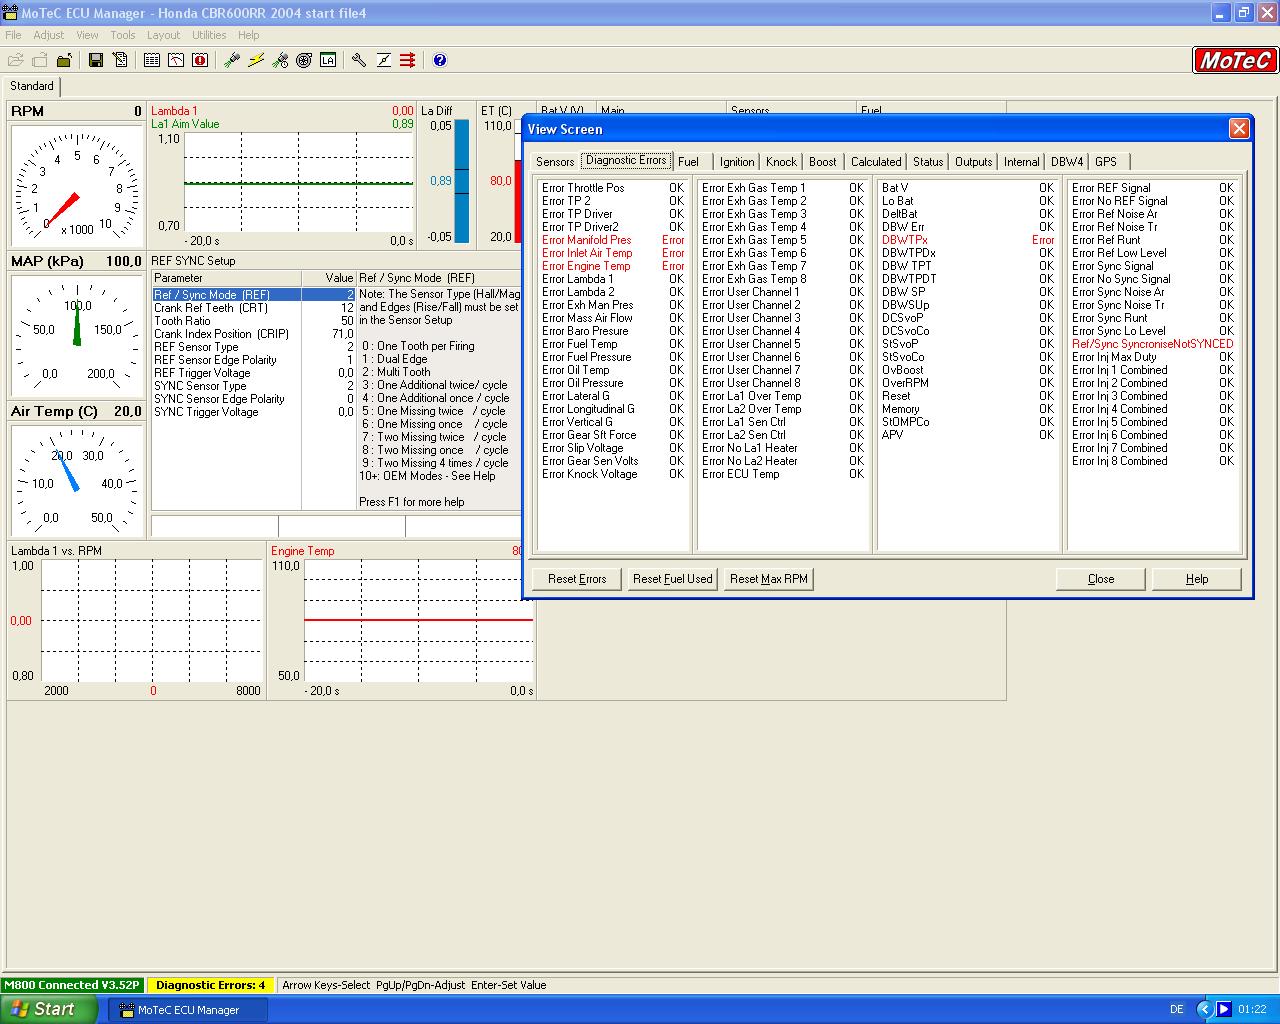Open the table view screen icon

pos(152,60)
